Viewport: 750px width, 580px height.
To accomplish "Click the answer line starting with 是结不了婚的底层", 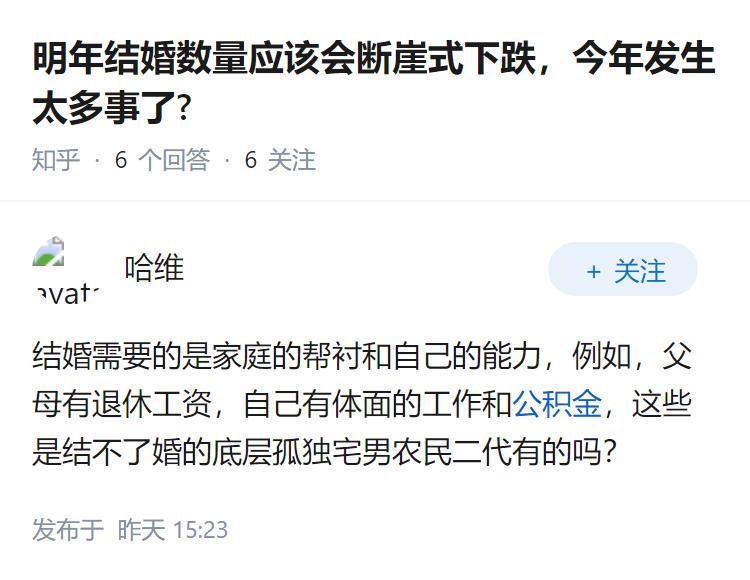I will coord(324,452).
